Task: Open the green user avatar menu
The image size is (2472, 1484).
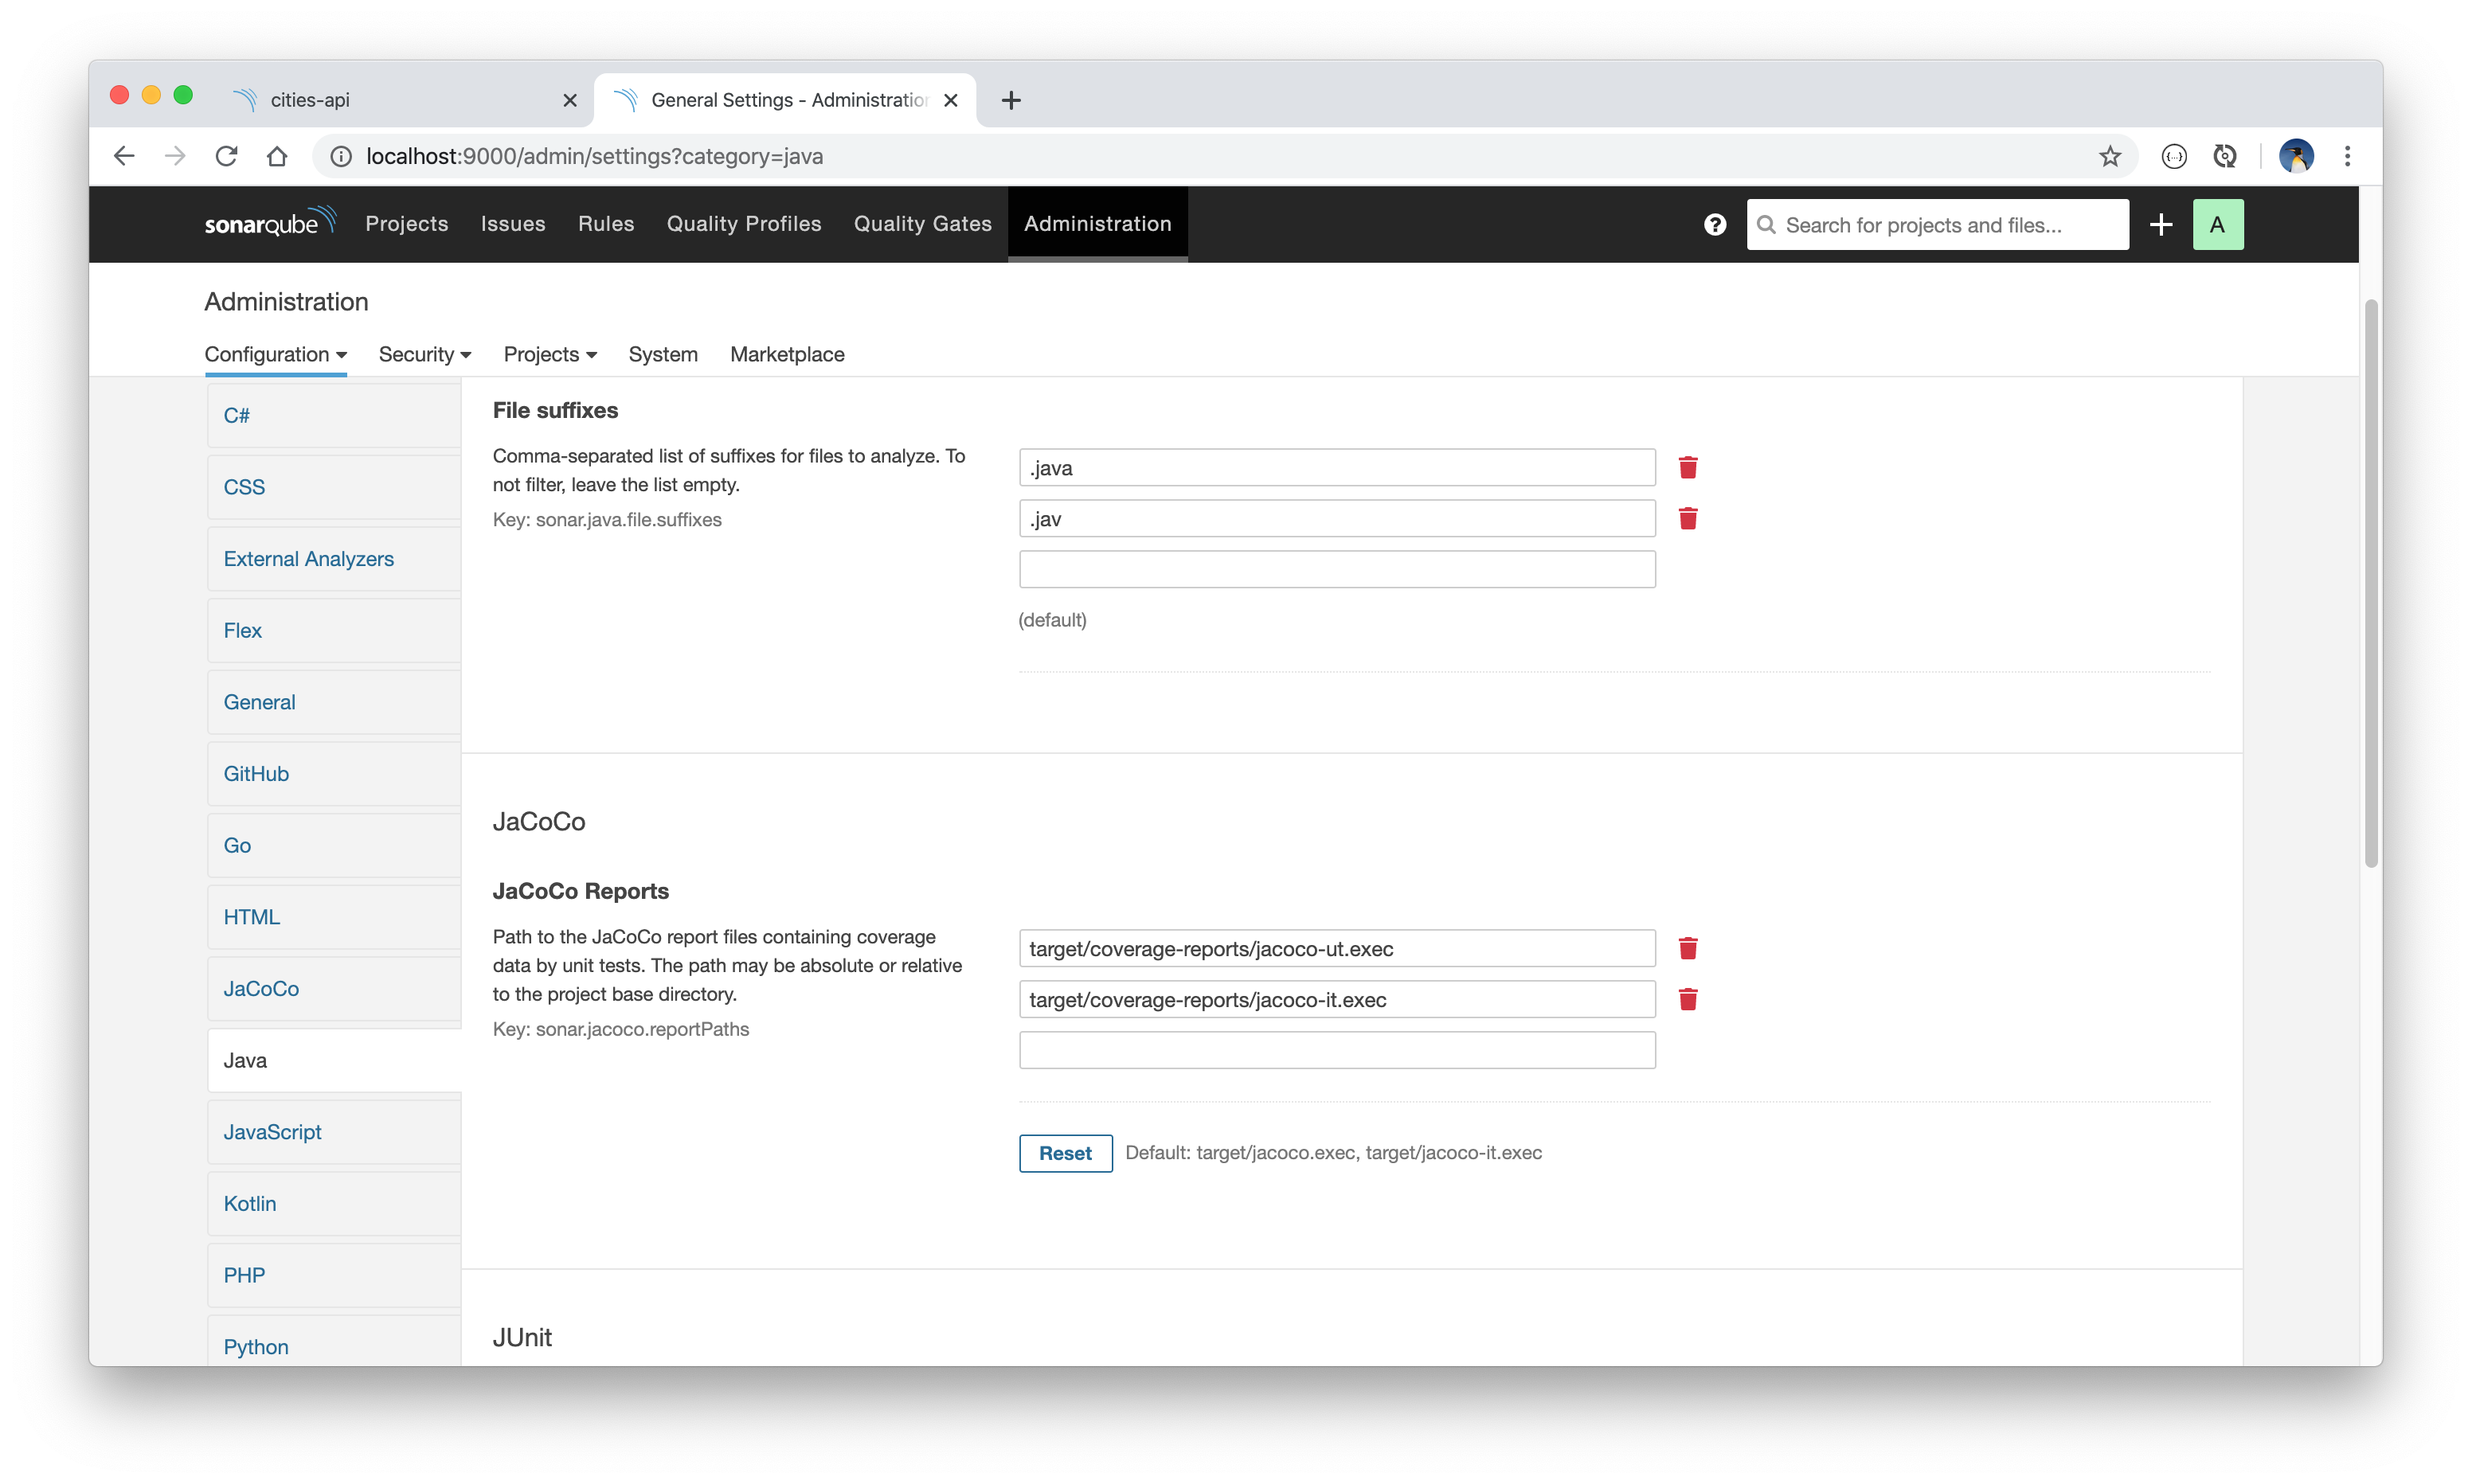Action: [x=2217, y=225]
